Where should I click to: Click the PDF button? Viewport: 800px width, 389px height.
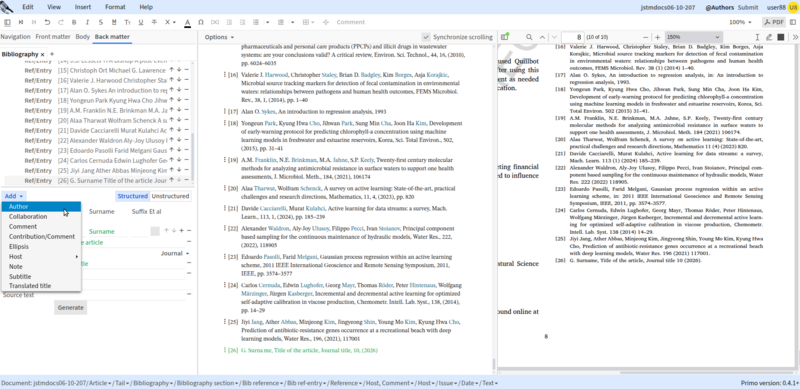point(773,22)
